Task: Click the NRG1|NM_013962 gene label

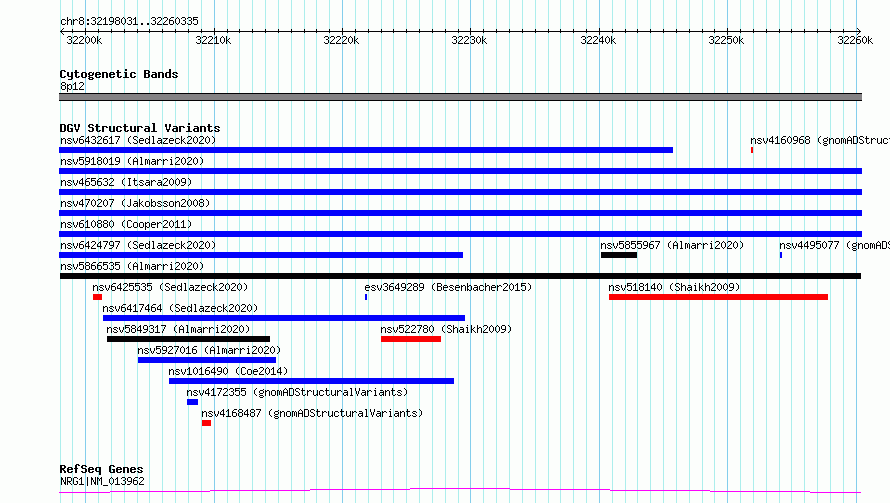Action: [102, 481]
